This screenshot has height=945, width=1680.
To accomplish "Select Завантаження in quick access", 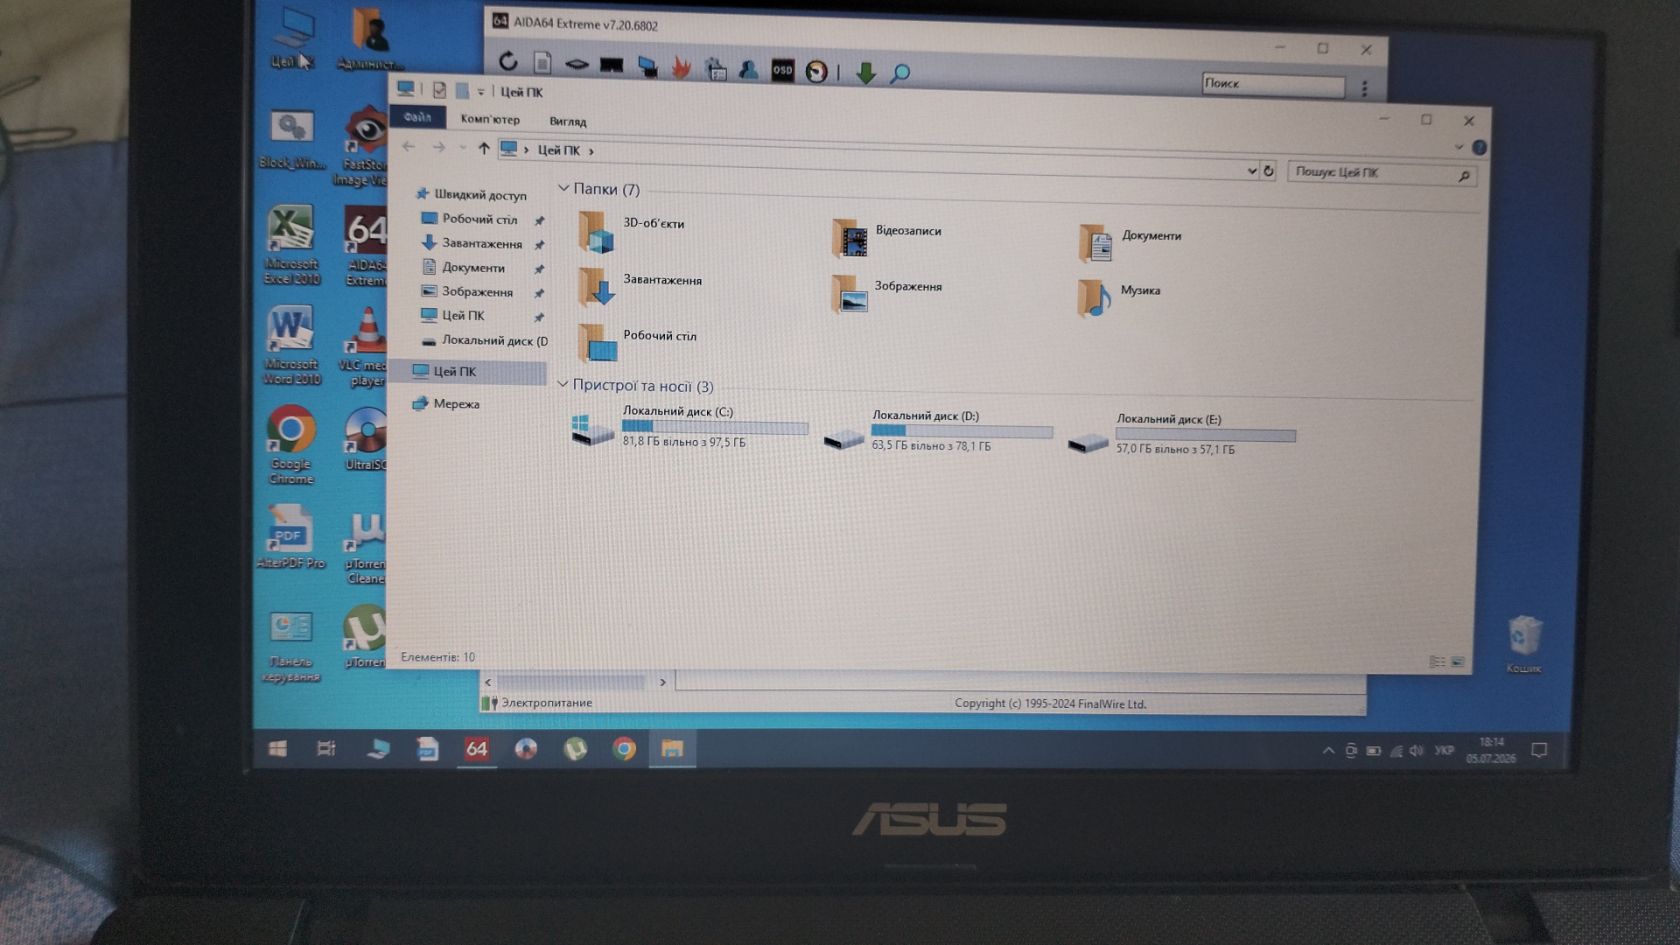I will 472,243.
